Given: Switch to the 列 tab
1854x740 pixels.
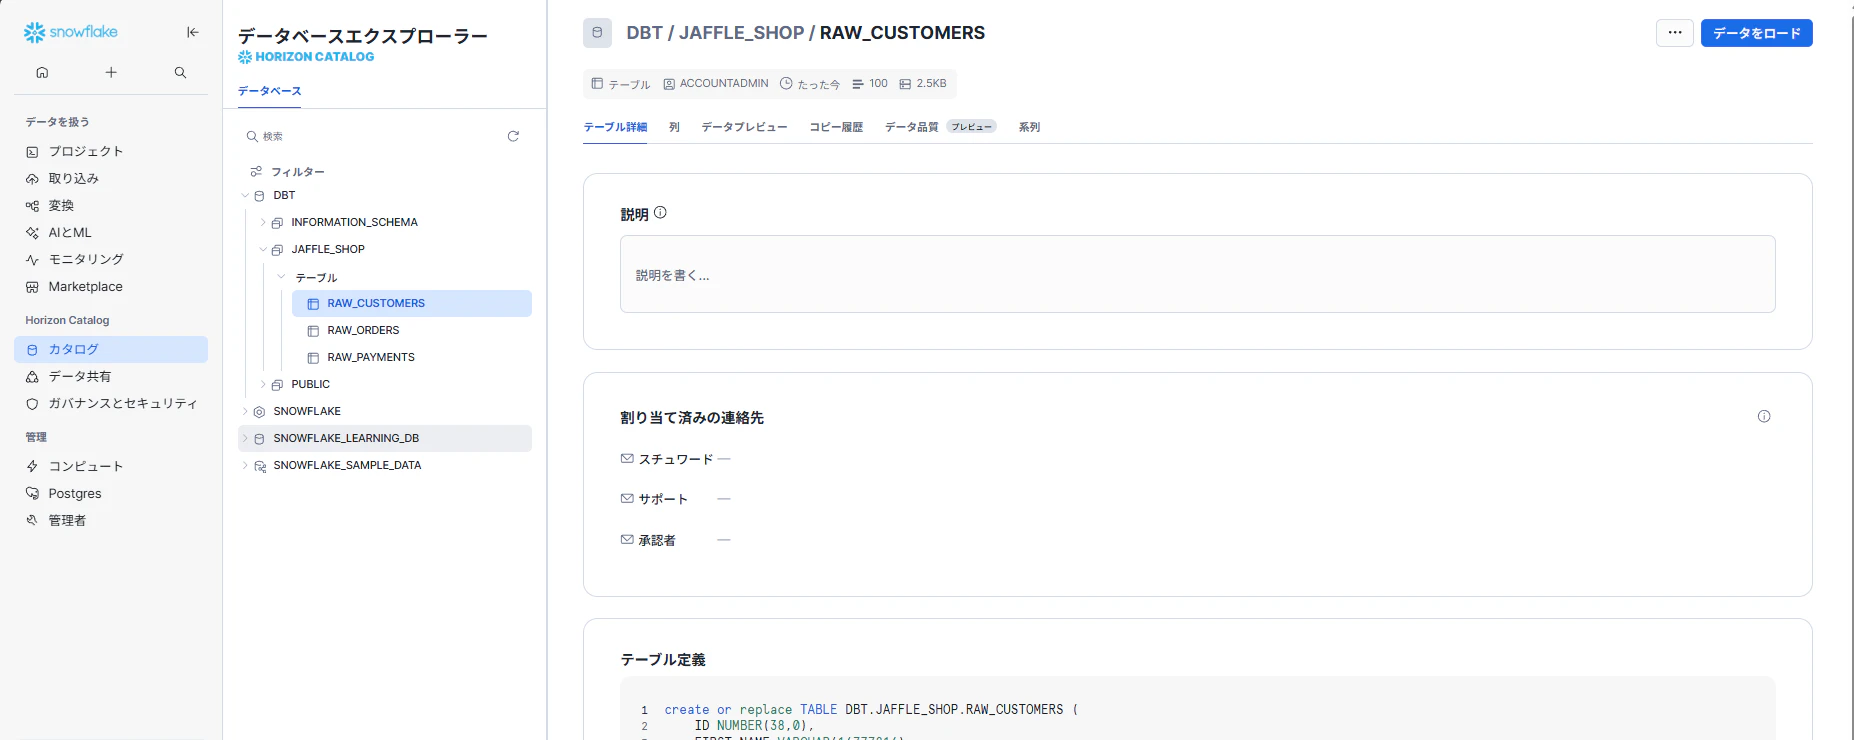Looking at the screenshot, I should [674, 127].
